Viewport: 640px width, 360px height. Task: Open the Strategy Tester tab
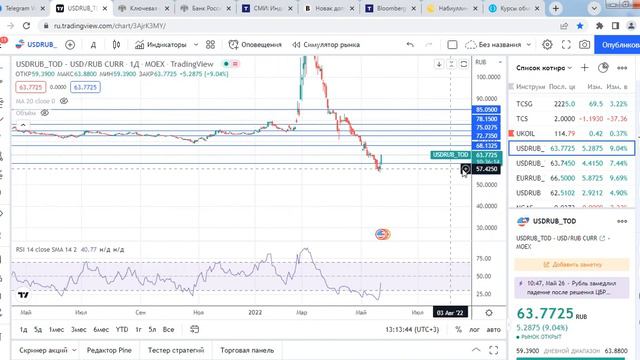tap(176, 350)
